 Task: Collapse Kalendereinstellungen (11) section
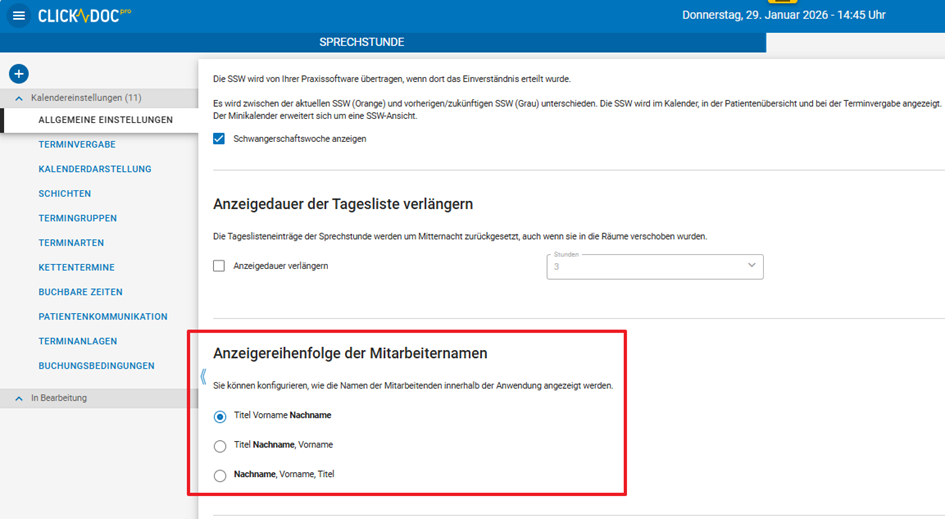click(x=19, y=98)
